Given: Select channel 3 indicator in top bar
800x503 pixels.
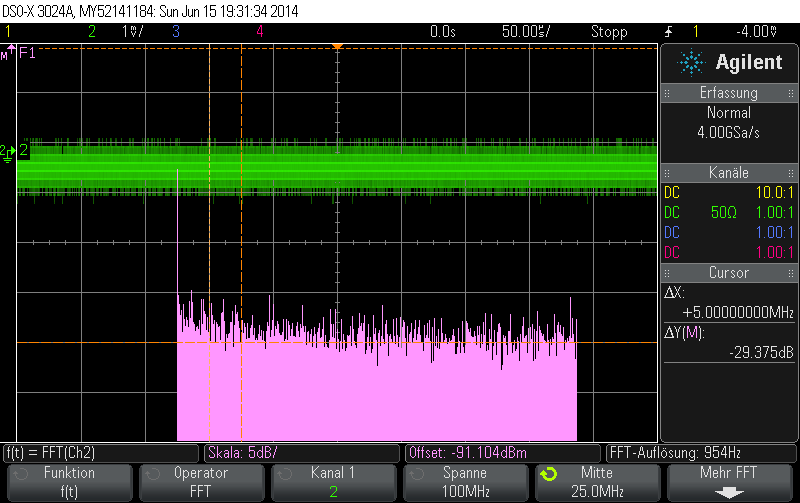Looking at the screenshot, I should [176, 32].
